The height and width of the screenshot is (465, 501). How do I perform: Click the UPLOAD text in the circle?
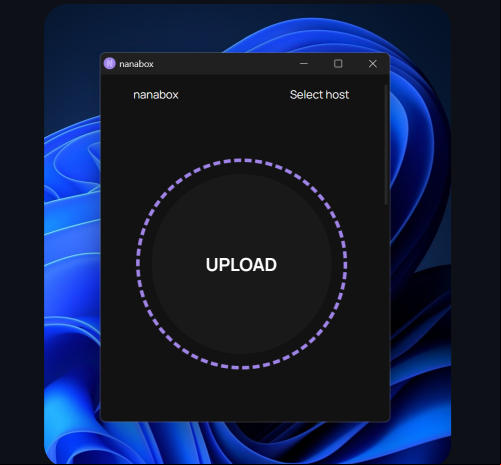pos(241,265)
